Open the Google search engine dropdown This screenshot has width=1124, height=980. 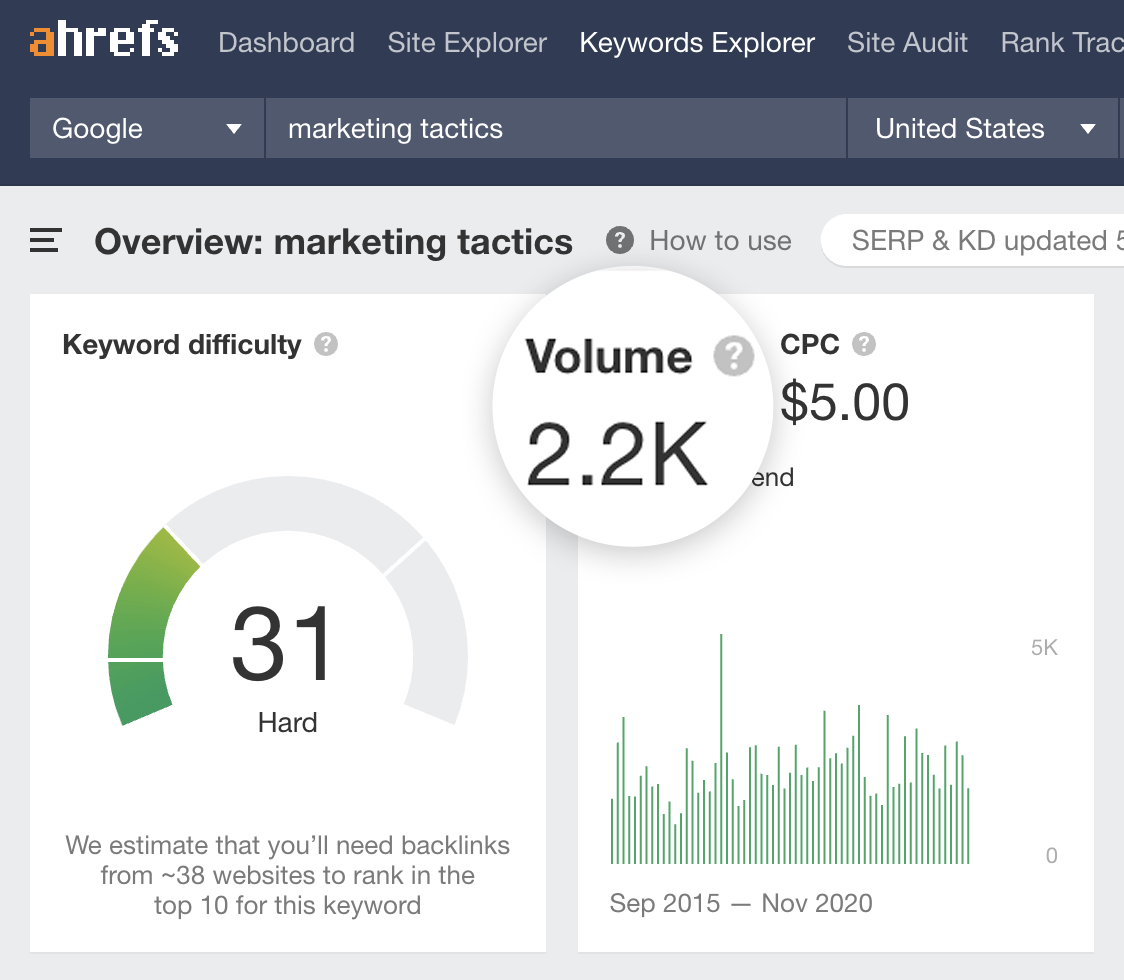[x=146, y=129]
